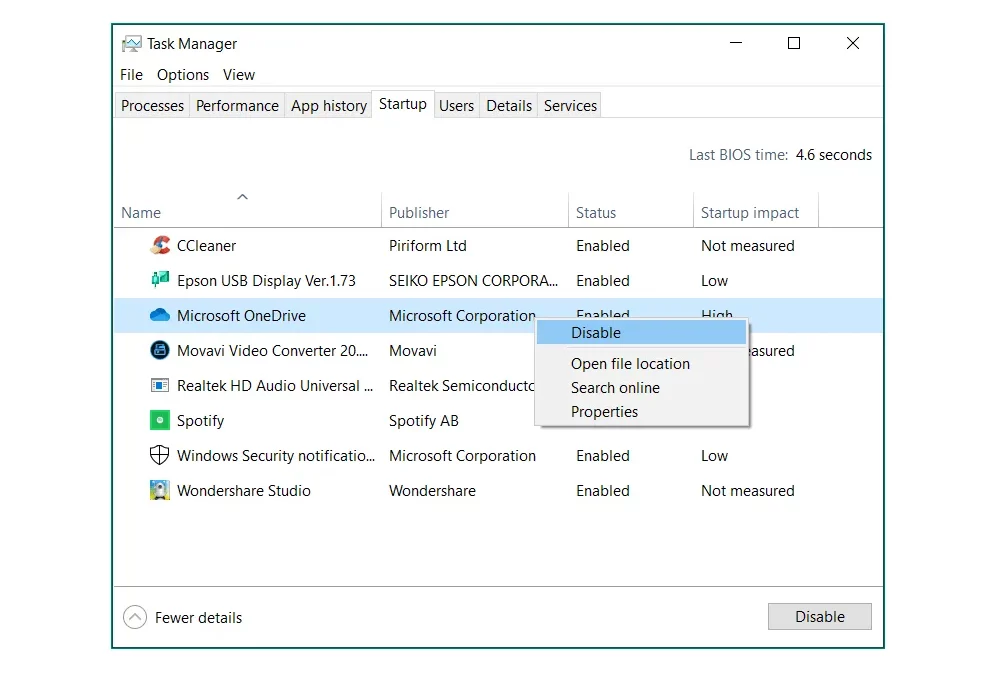Maximize the Task Manager window
This screenshot has width=986, height=680.
point(794,43)
